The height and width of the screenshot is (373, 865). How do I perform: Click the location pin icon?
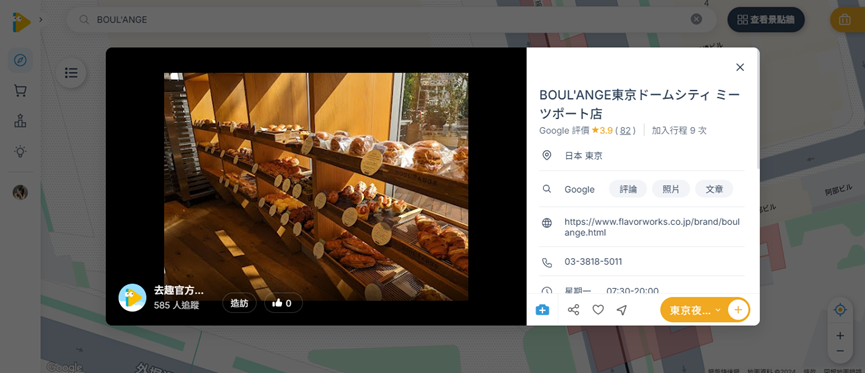(547, 156)
